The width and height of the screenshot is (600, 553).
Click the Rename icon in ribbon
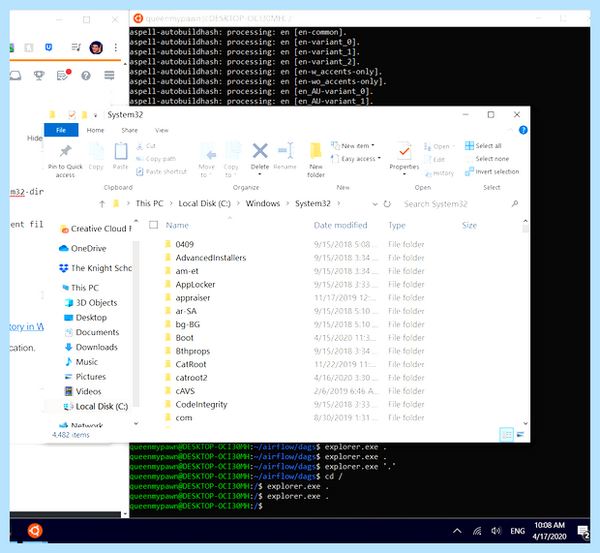pyautogui.click(x=285, y=151)
